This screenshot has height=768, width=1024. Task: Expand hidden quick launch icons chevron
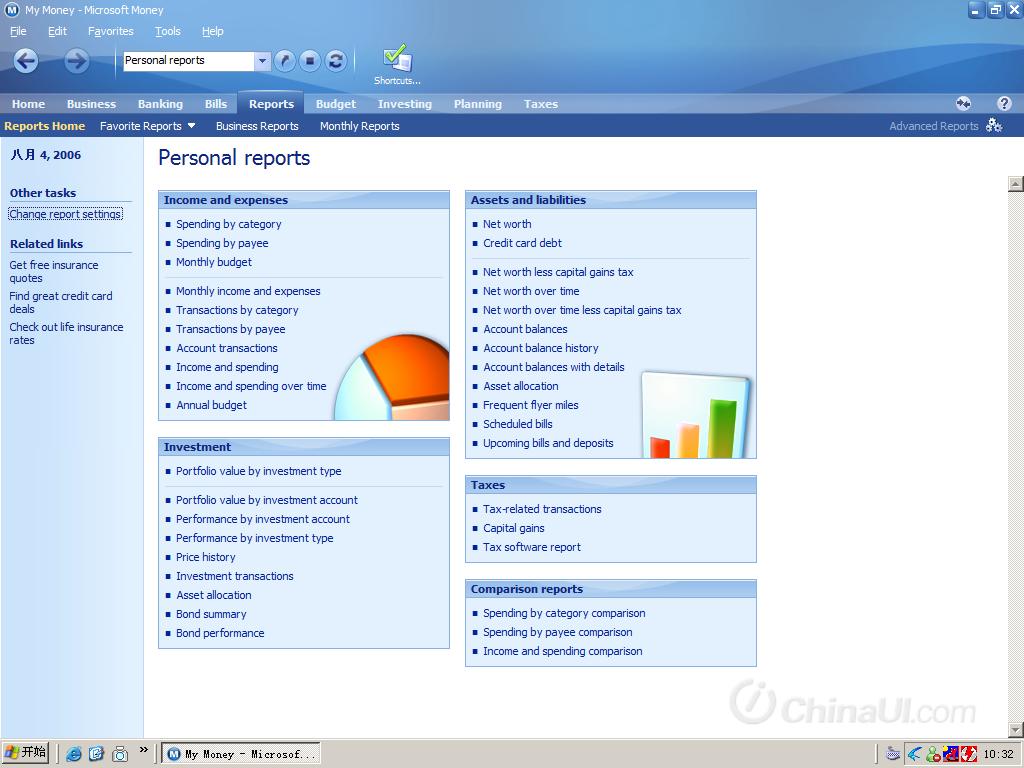tap(144, 750)
